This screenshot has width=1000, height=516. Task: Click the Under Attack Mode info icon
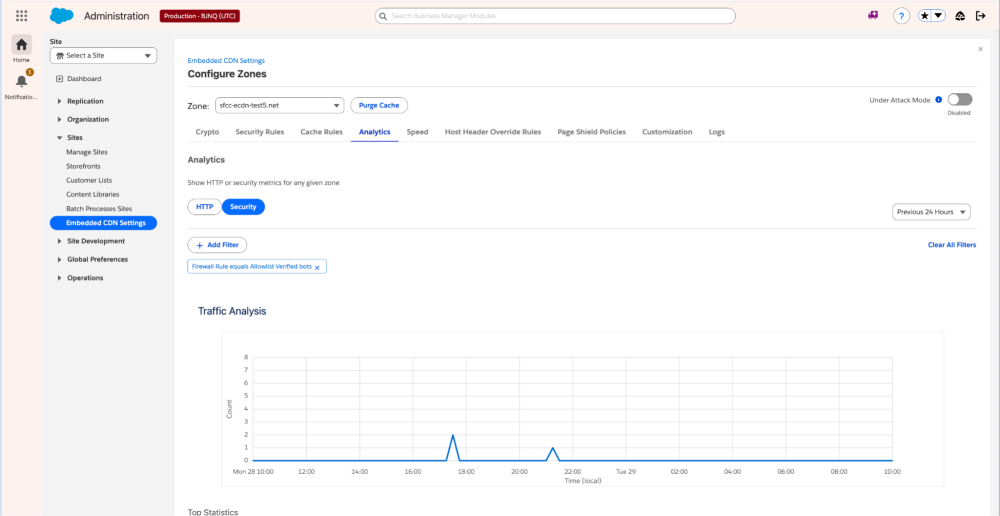tap(939, 100)
